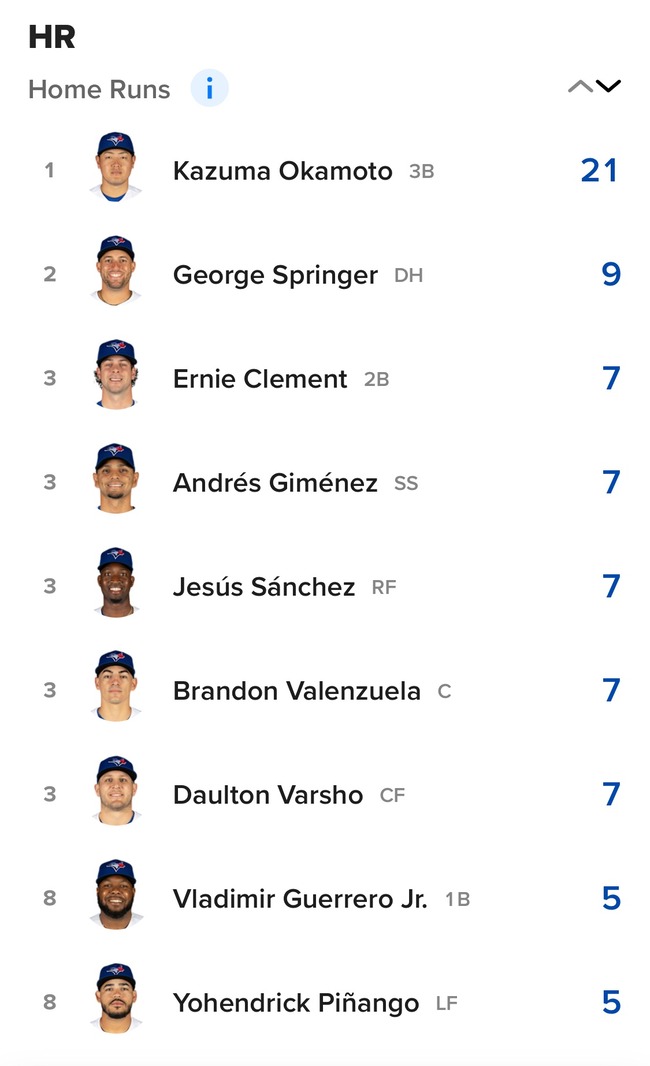Tap Brandon Valenzuela's headshot image
This screenshot has height=1066, width=650.
116,687
